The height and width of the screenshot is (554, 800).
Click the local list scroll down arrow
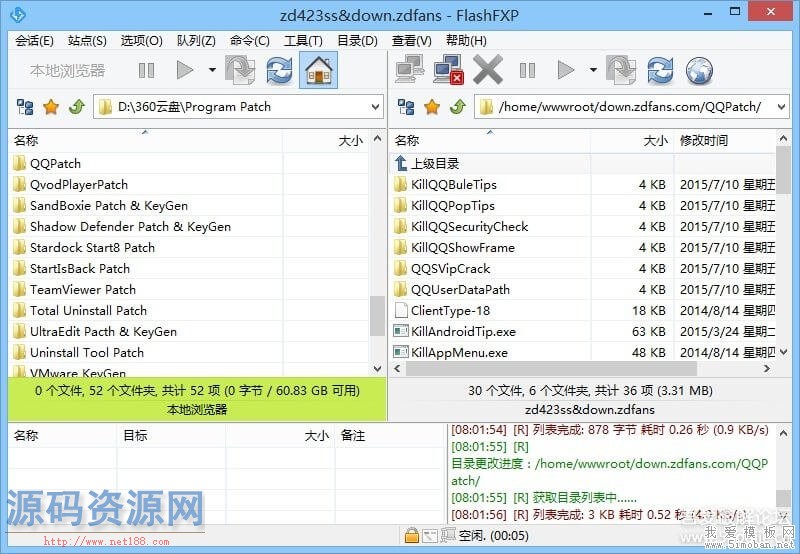coord(378,368)
